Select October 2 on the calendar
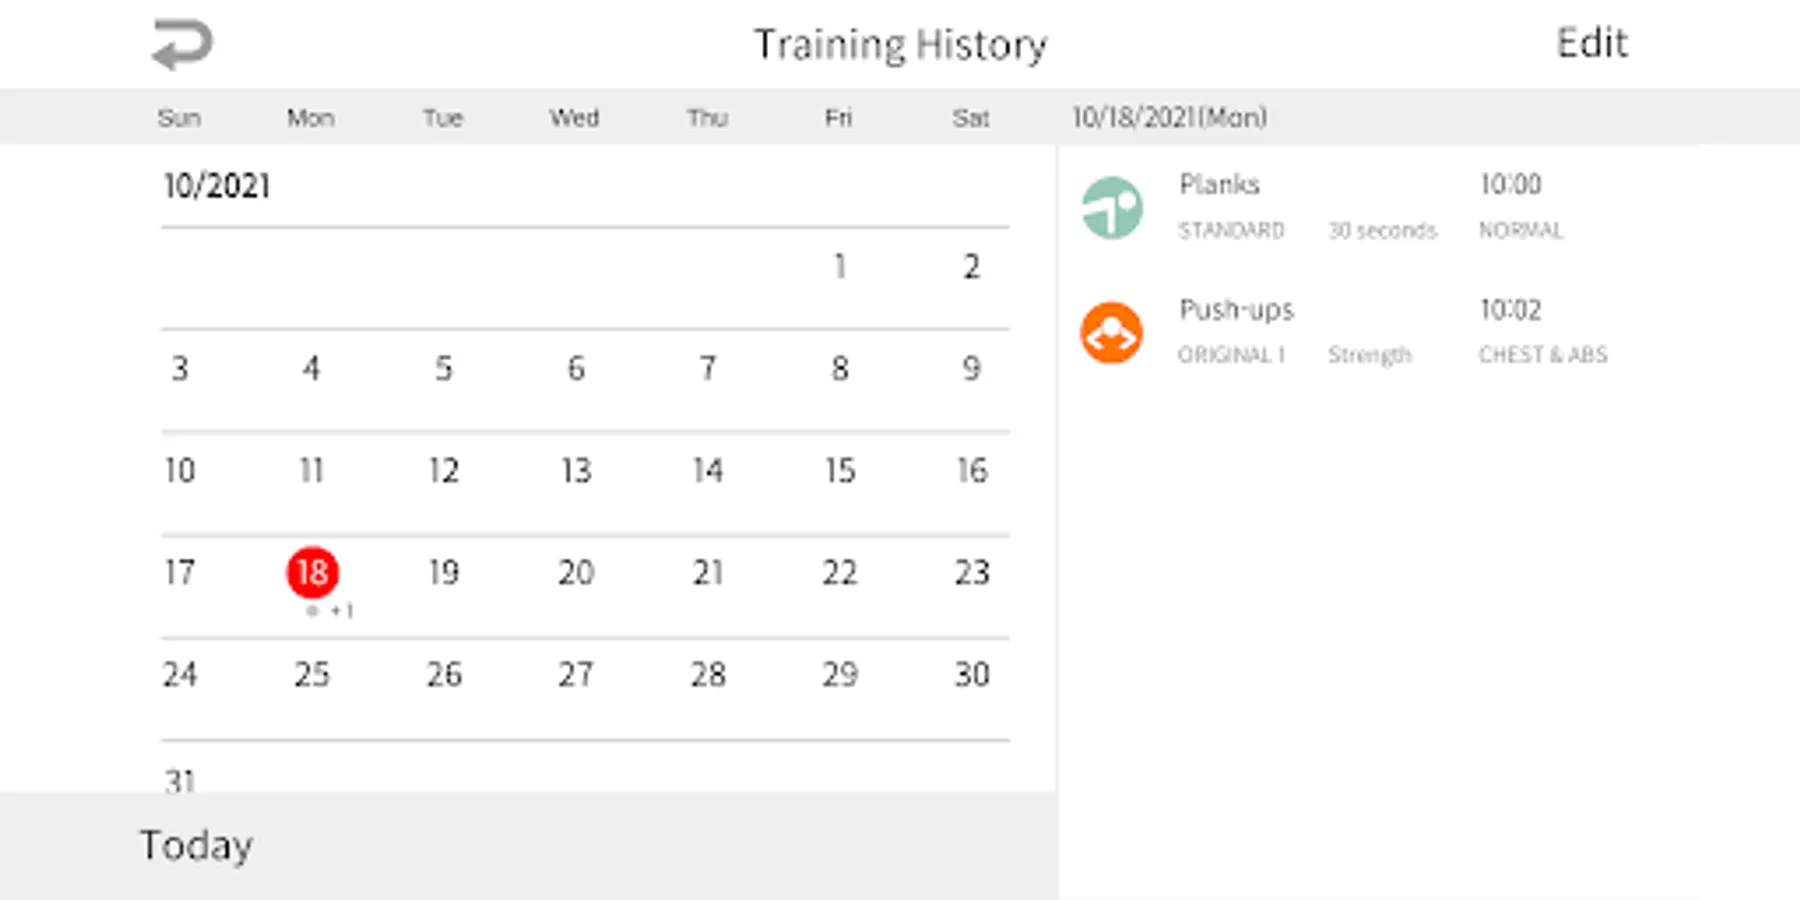Image resolution: width=1800 pixels, height=900 pixels. click(971, 267)
